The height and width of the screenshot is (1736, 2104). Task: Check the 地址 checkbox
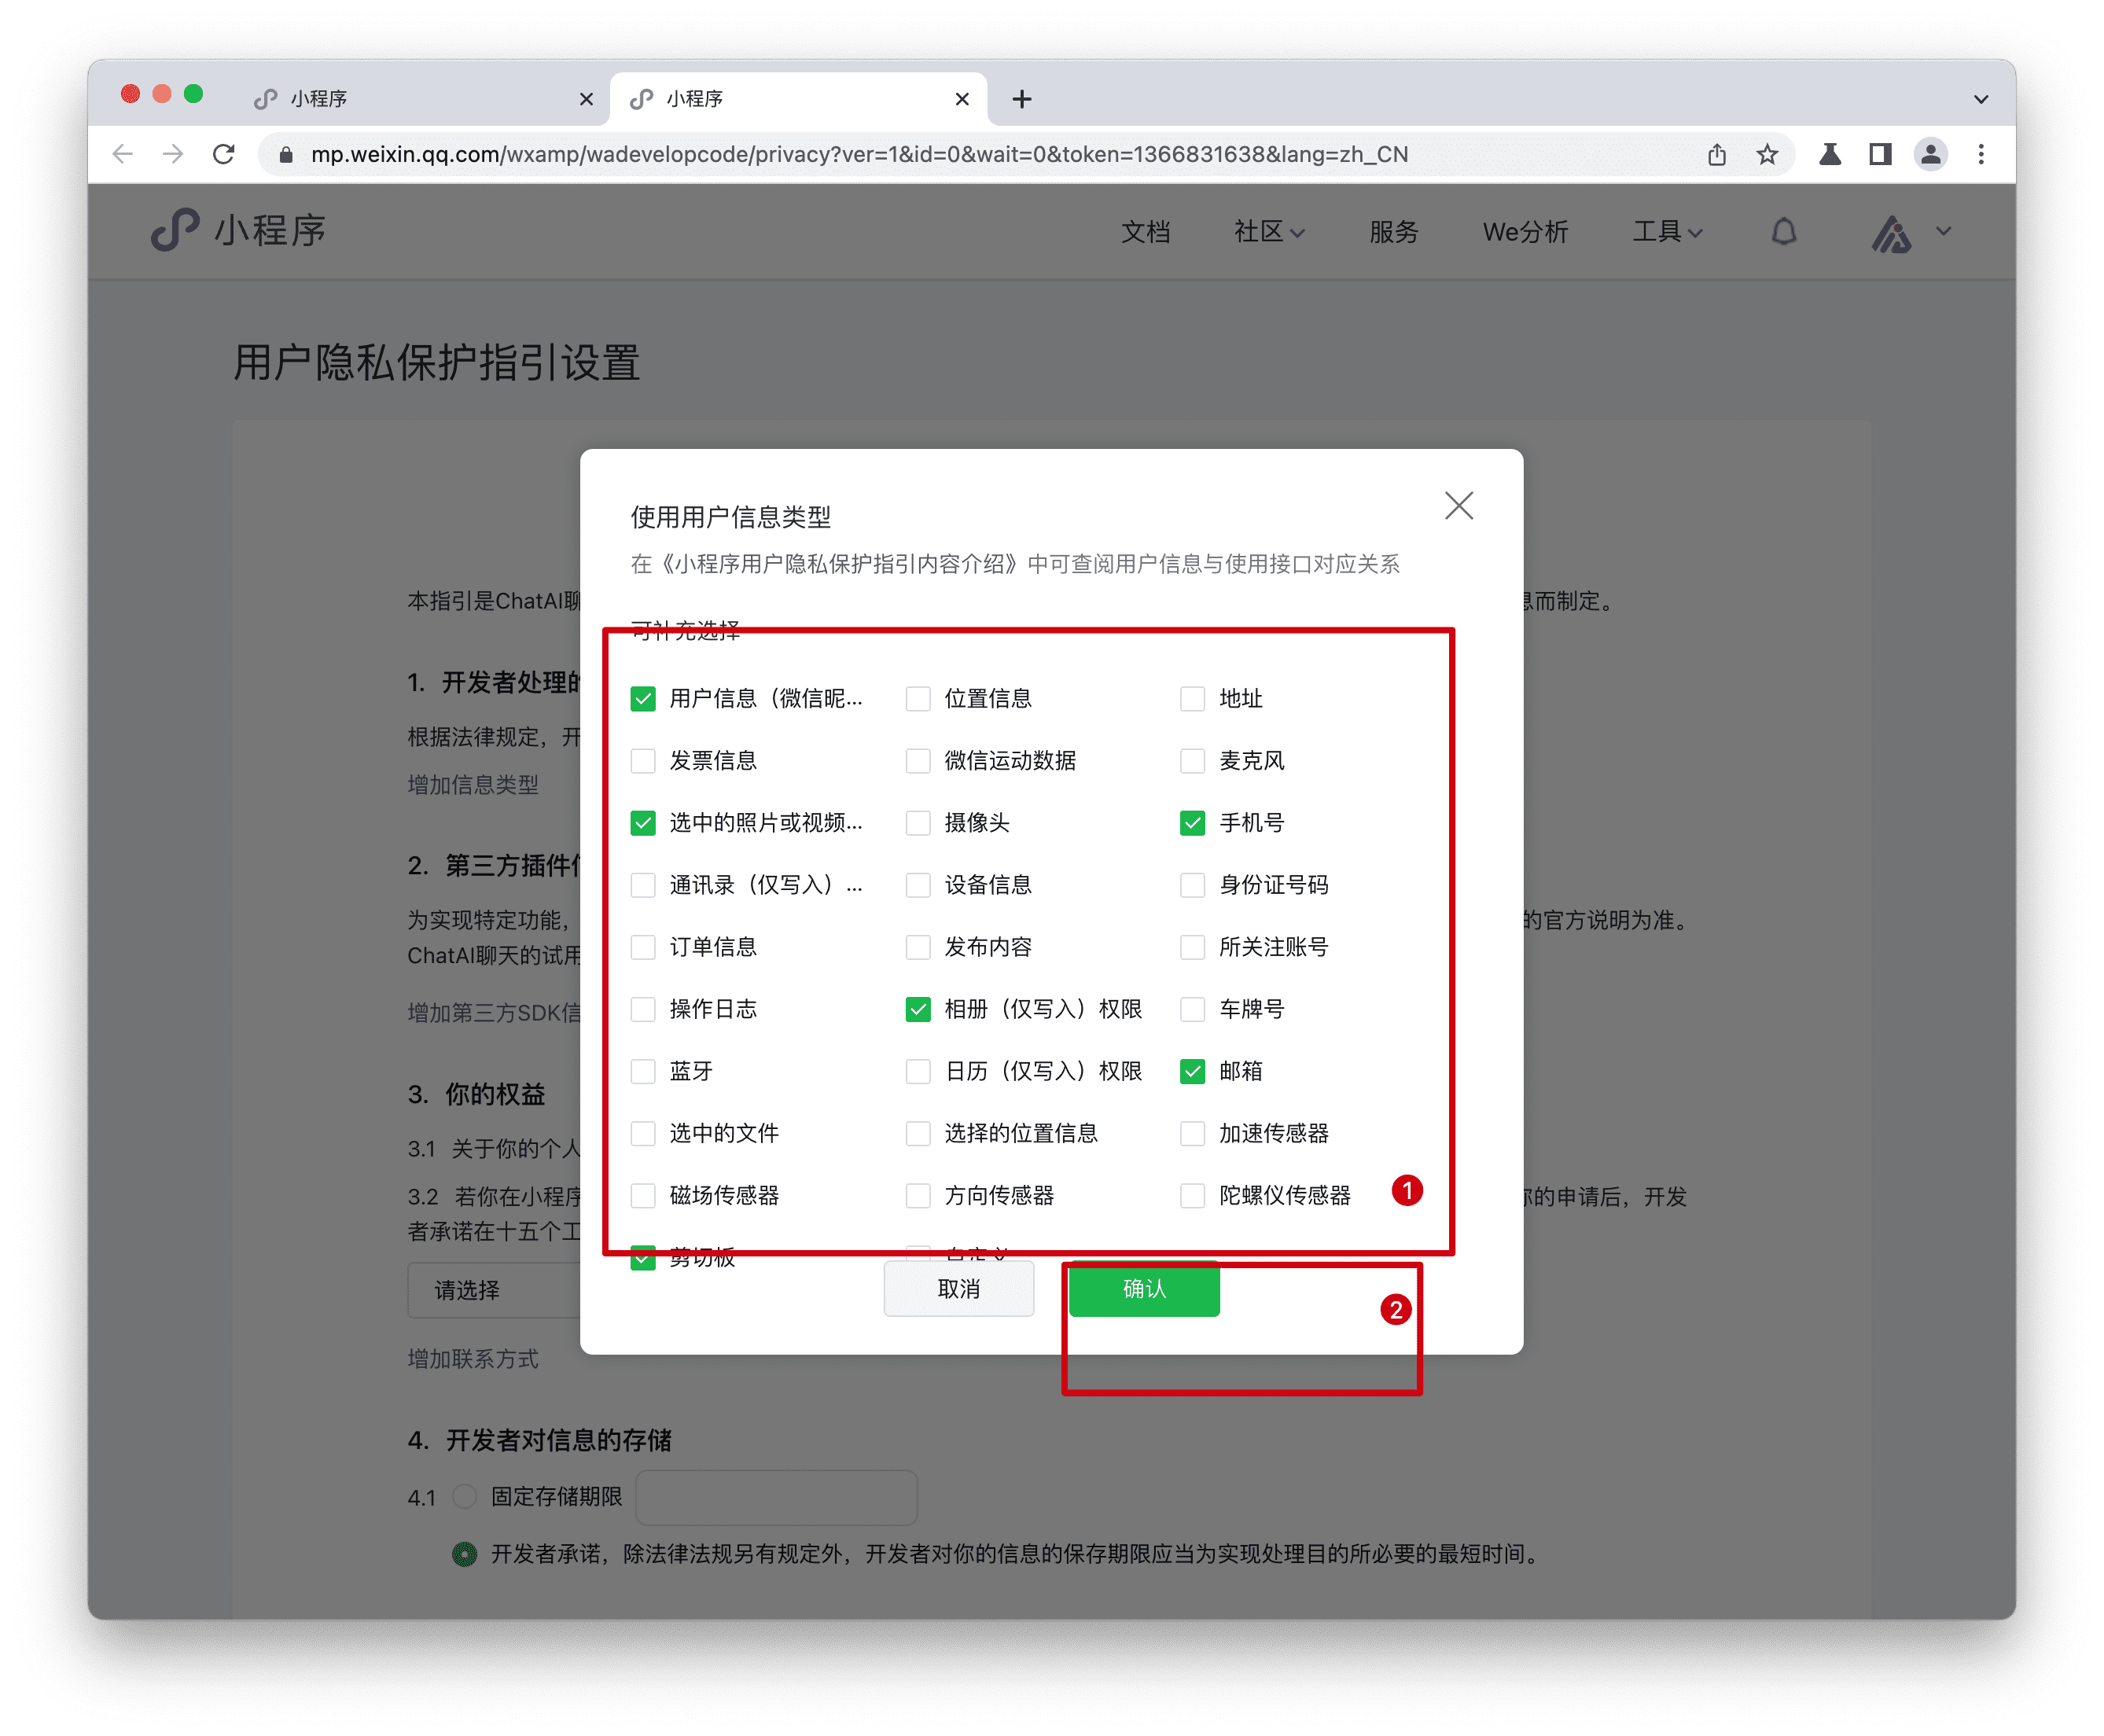coord(1192,698)
